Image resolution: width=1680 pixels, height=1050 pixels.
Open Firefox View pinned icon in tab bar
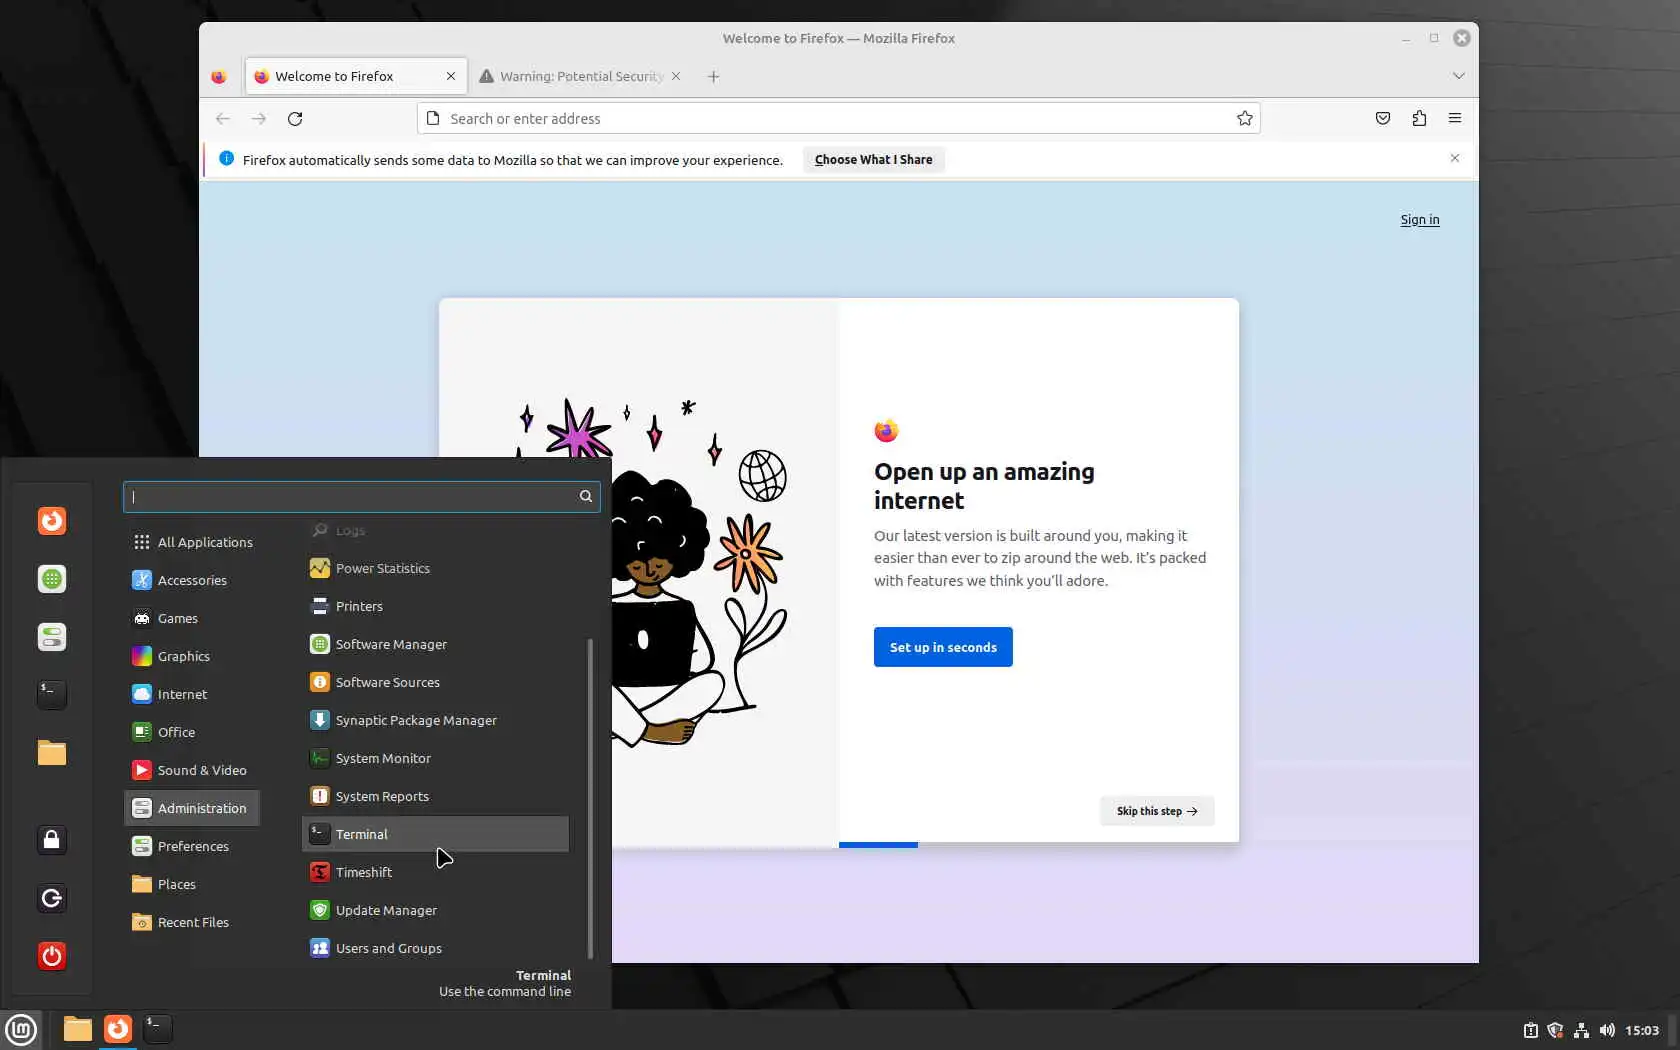[x=219, y=77]
